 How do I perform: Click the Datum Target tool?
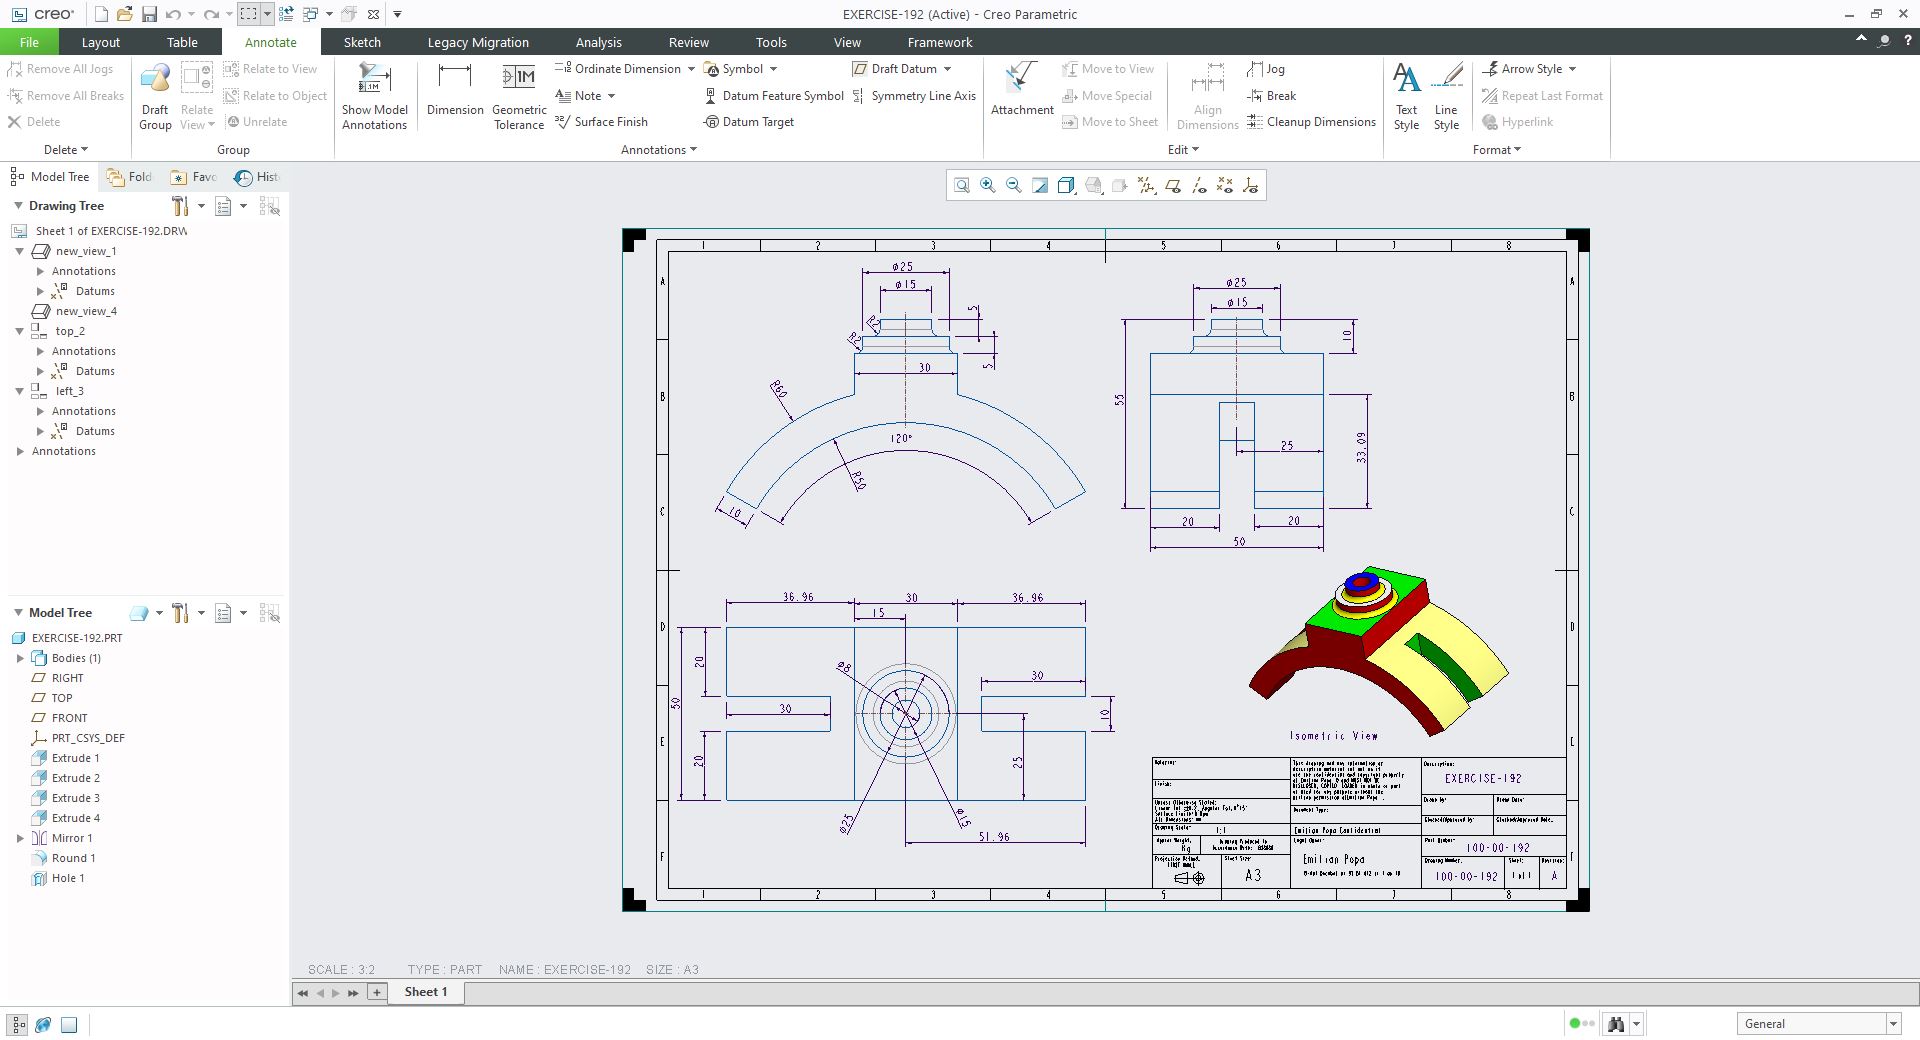tap(749, 122)
